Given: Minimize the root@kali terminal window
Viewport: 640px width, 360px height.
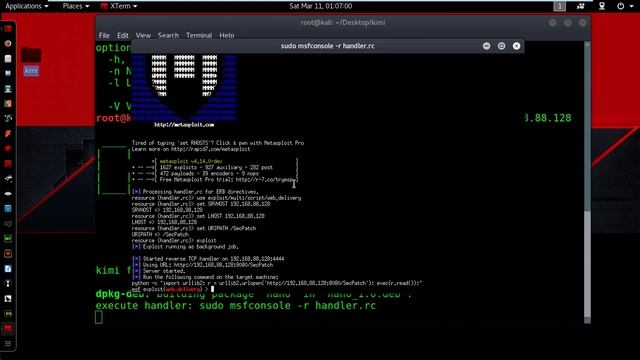Looking at the screenshot, I should pyautogui.click(x=553, y=23).
